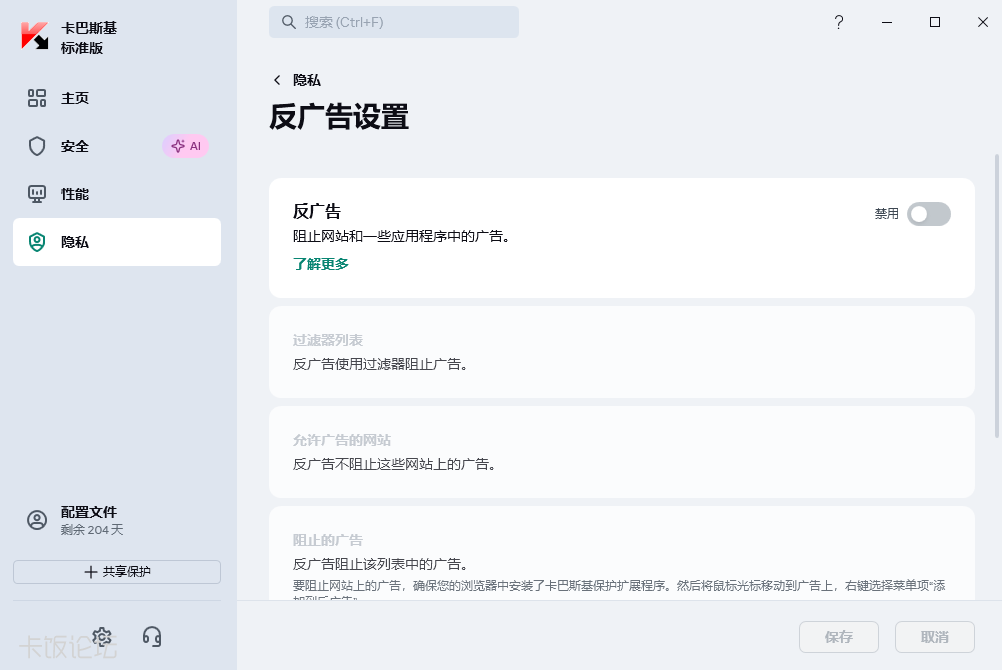Go back using the arrow beside 隐私
Viewport: 1002px width, 670px height.
277,80
